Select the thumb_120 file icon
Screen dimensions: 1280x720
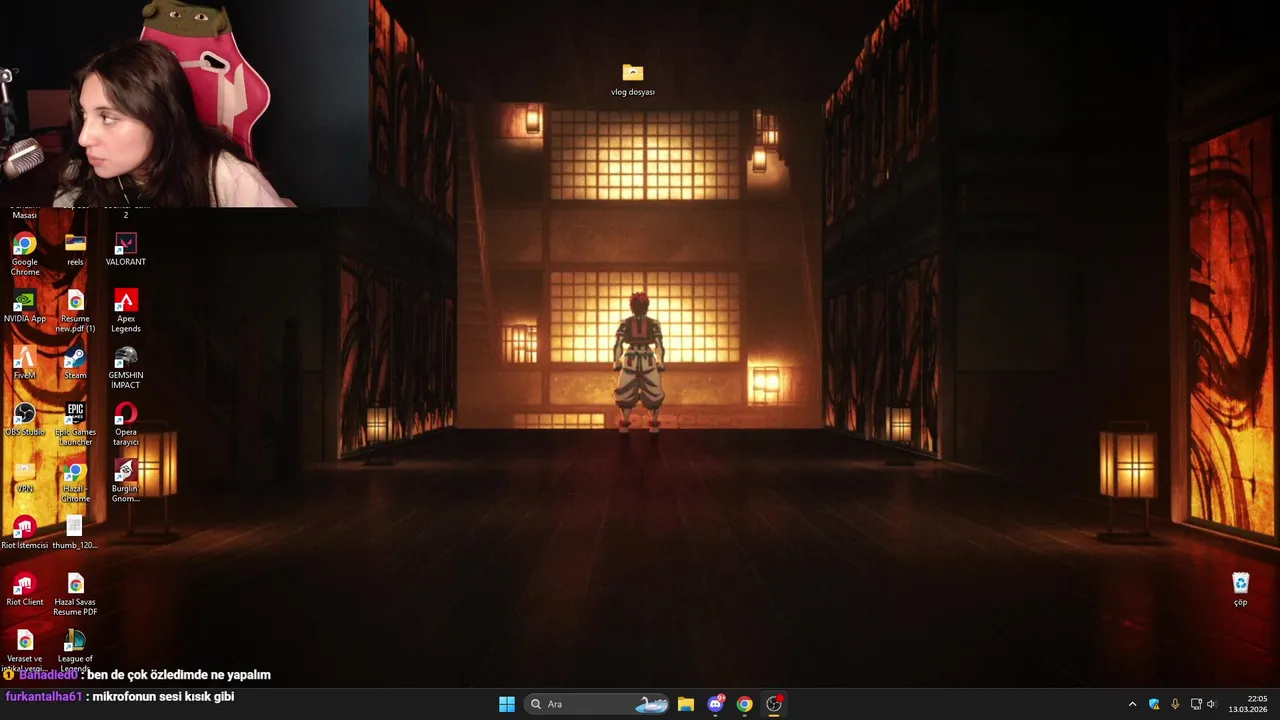[75, 533]
